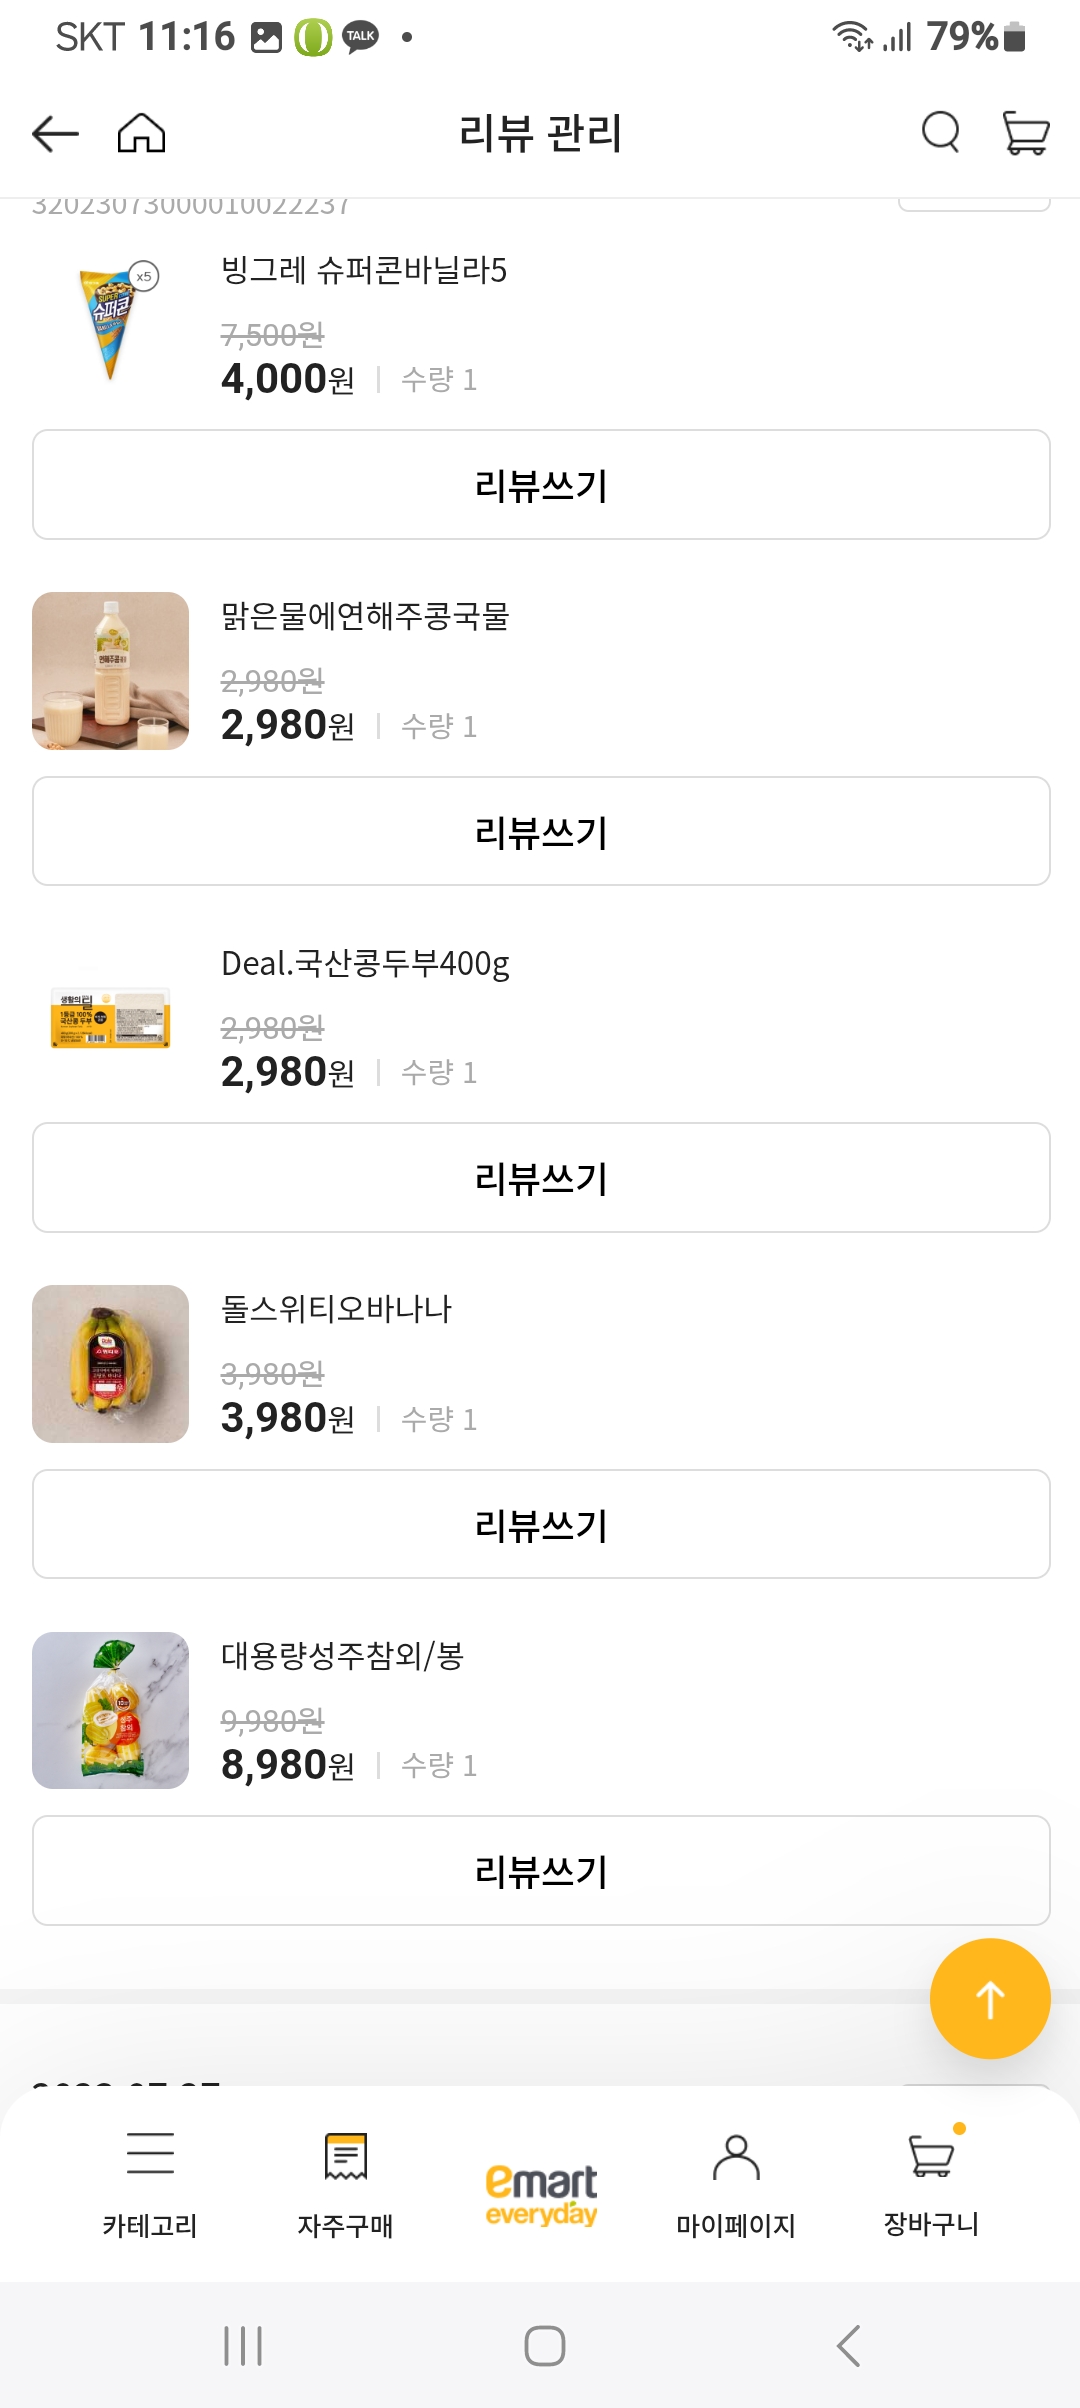Write review for 돌스위티오바나나
The image size is (1080, 2408).
point(541,1525)
